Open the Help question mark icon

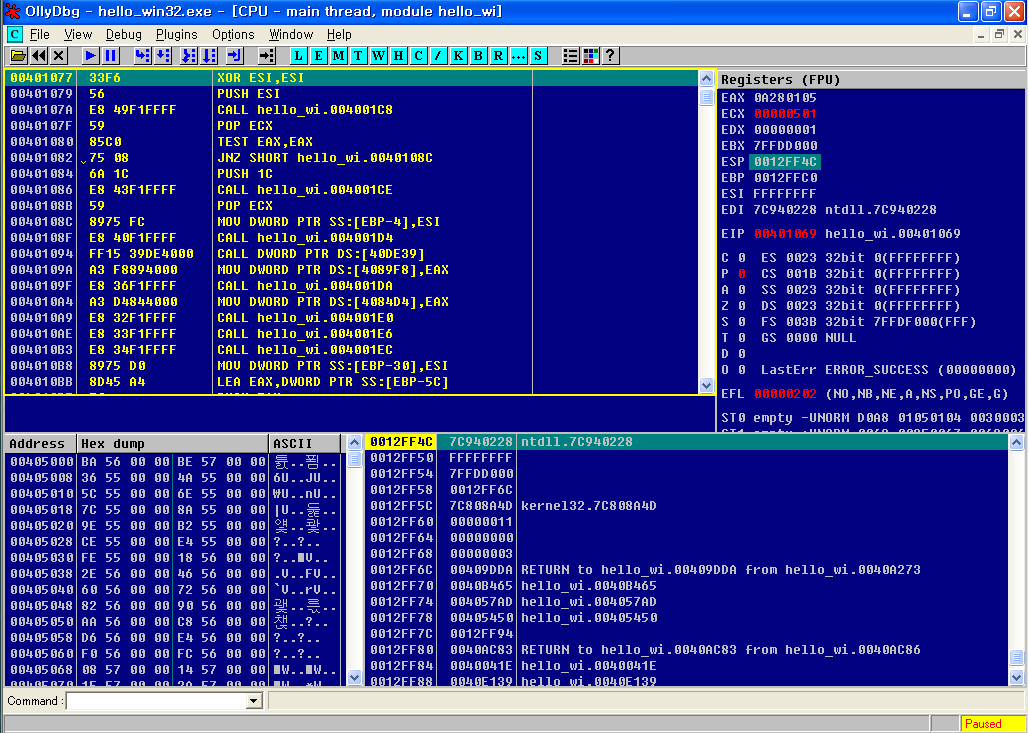tap(610, 56)
